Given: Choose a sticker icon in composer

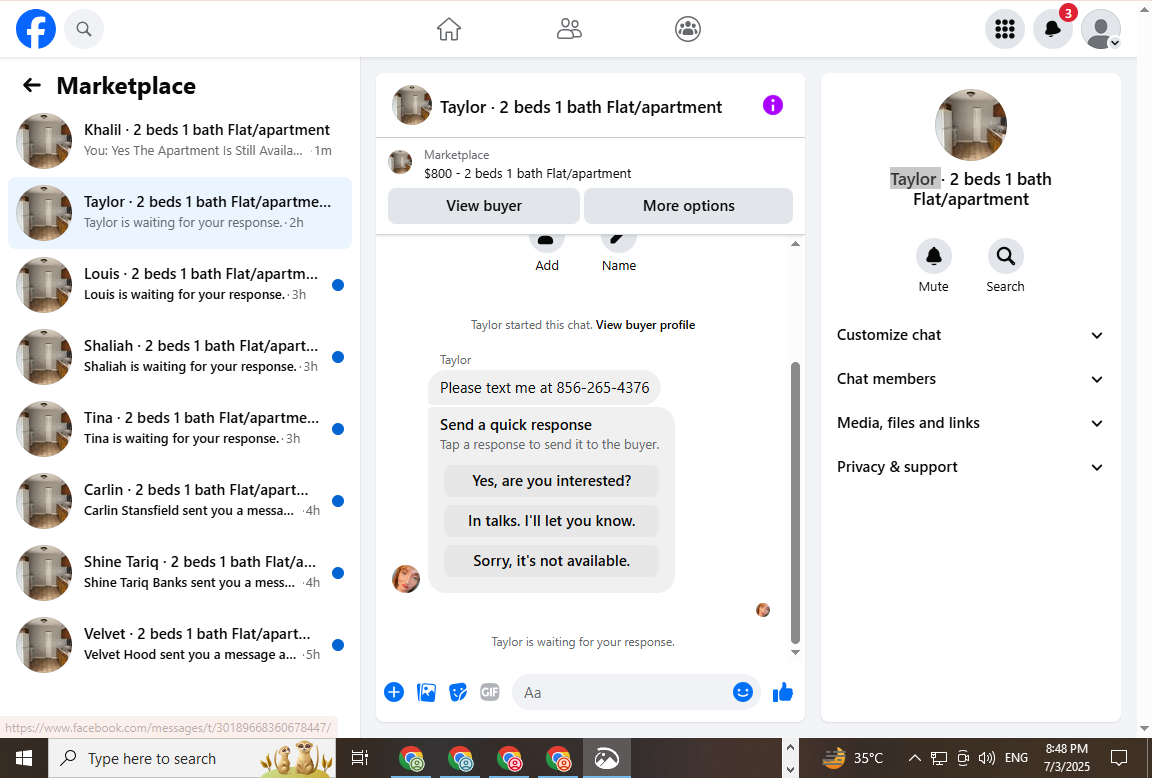Looking at the screenshot, I should pyautogui.click(x=458, y=692).
